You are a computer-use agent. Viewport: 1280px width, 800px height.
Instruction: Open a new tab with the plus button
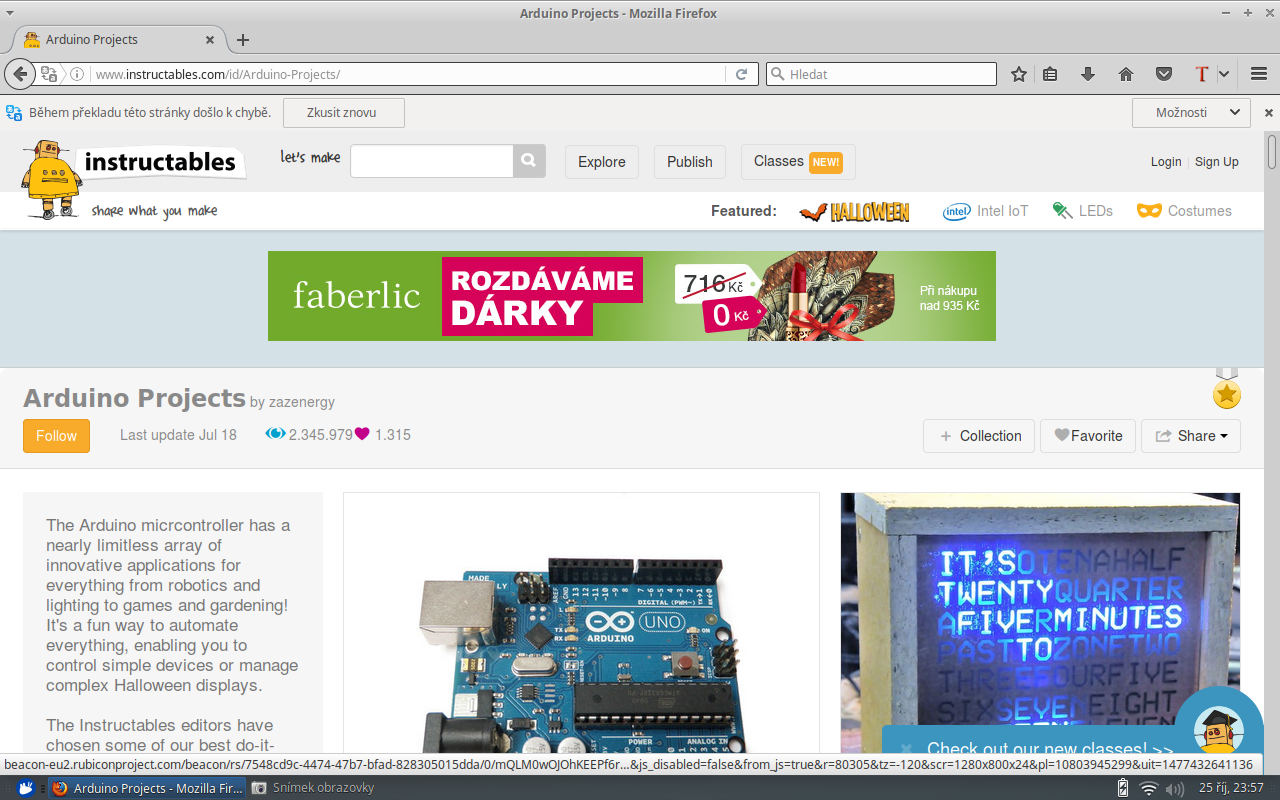243,40
